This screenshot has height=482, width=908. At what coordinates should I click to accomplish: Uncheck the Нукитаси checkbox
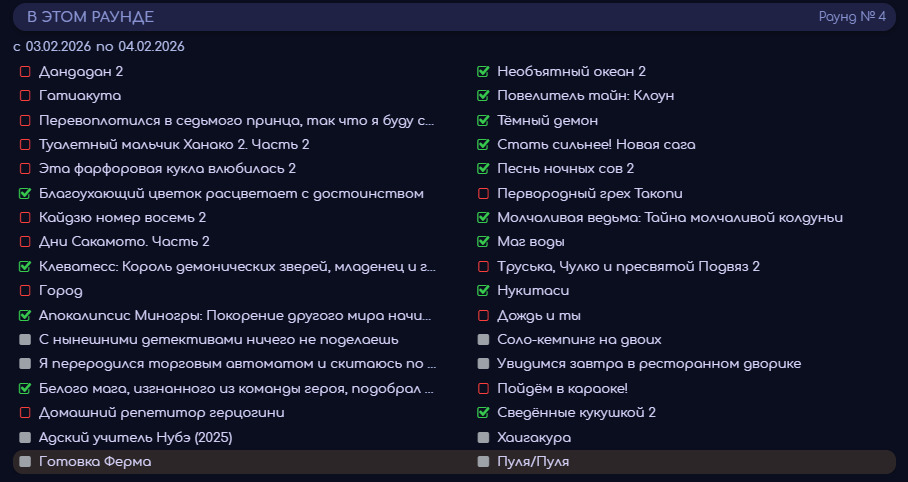pyautogui.click(x=484, y=291)
